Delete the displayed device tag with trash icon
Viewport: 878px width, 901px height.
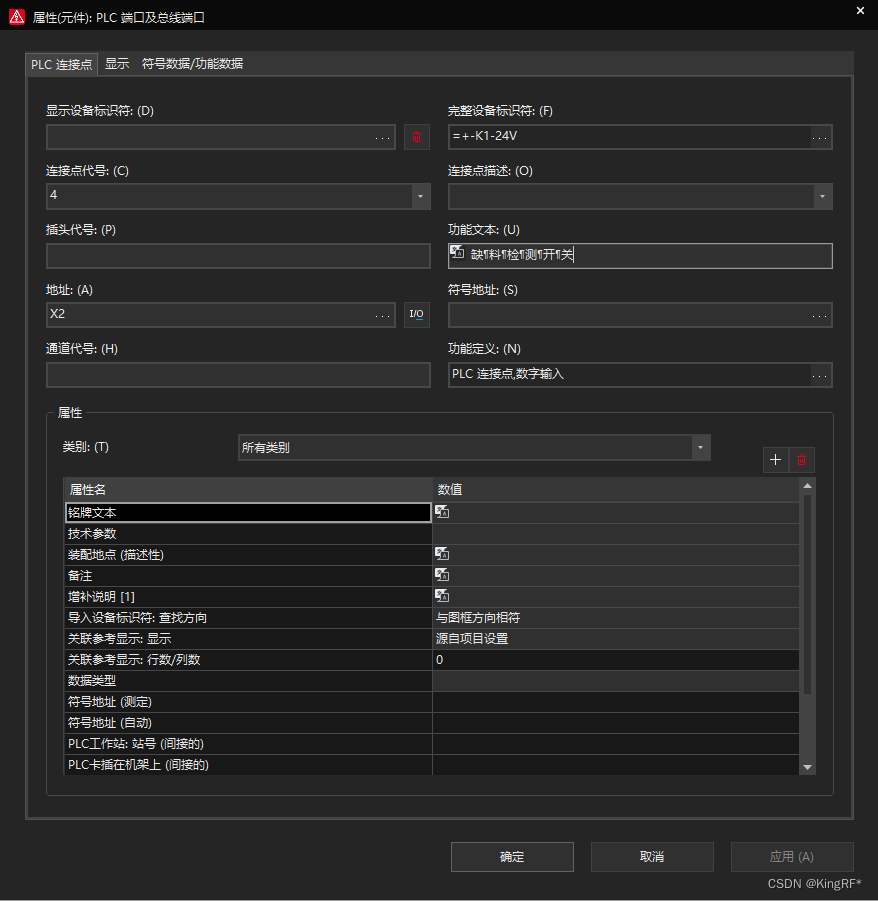coord(417,137)
